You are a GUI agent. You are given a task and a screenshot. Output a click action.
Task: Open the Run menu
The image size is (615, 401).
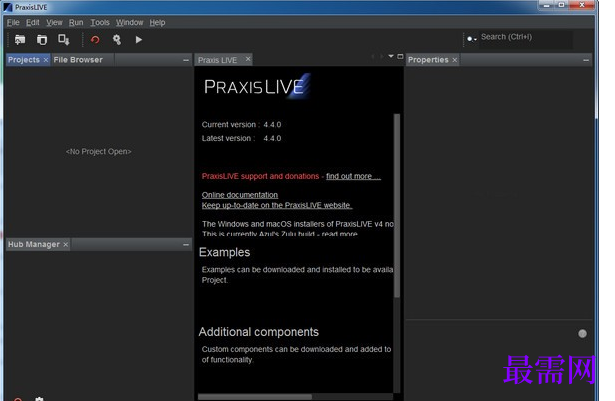tap(76, 22)
